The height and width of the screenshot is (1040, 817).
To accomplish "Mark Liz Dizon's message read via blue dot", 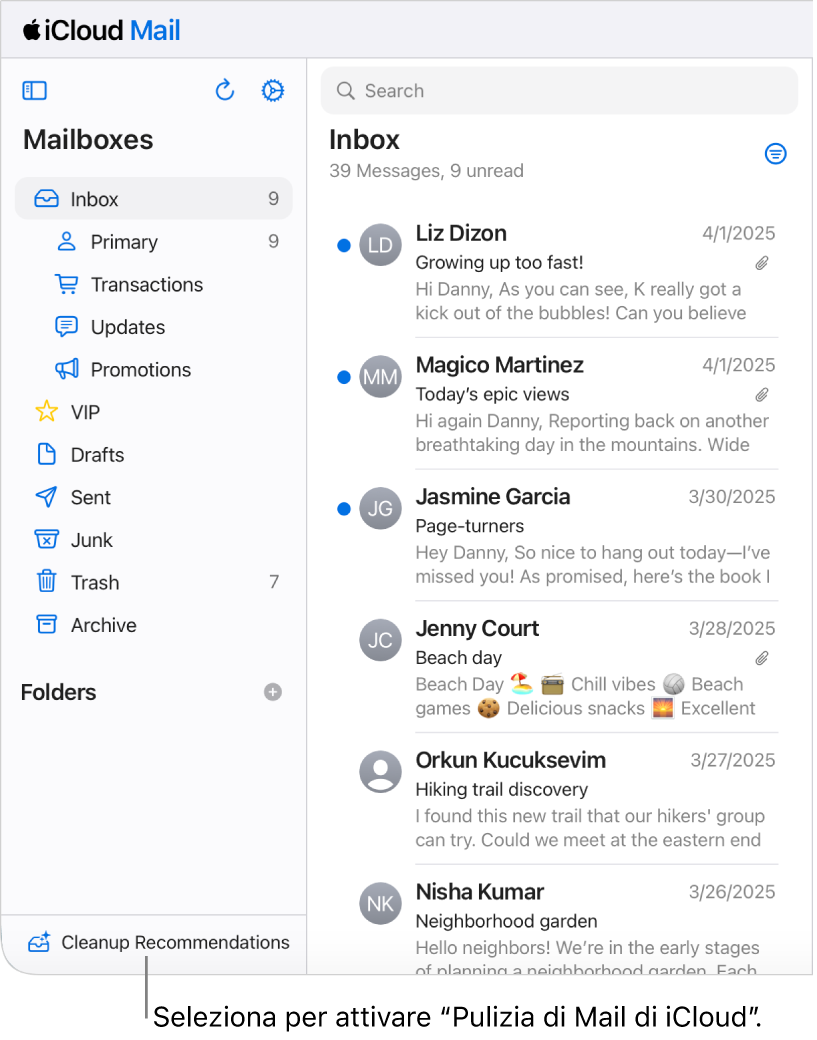I will point(343,245).
